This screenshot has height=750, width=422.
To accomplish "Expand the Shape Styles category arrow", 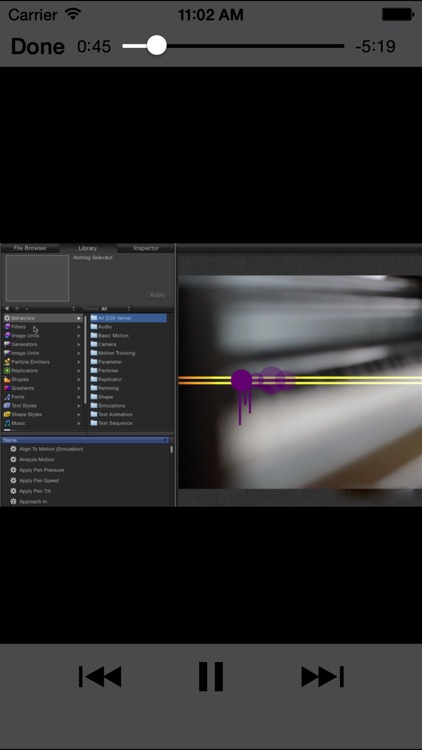I will coord(79,414).
